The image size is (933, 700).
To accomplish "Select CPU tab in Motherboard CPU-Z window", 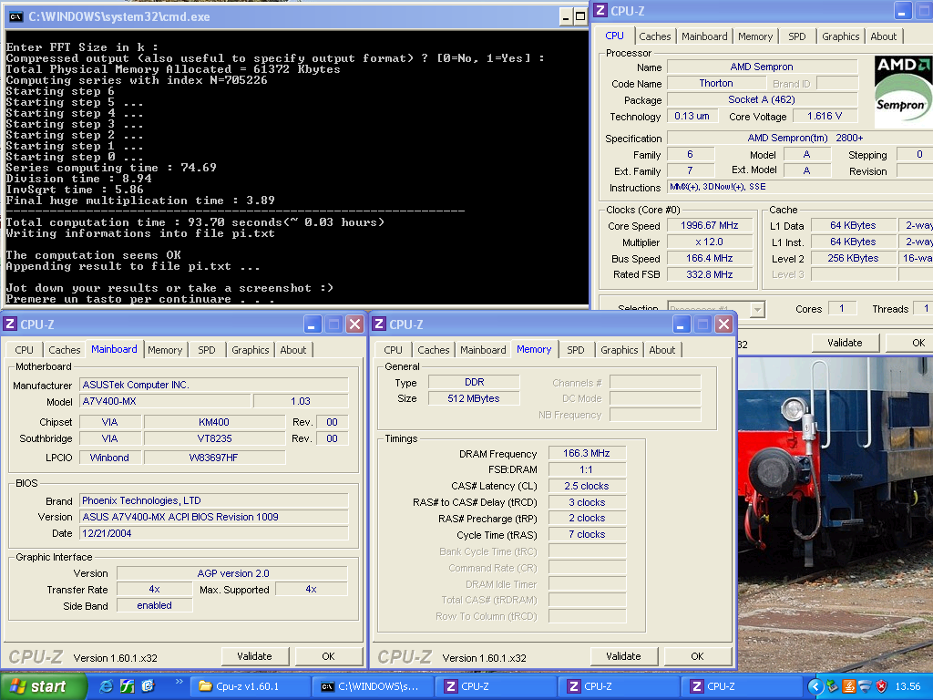I will pos(24,350).
